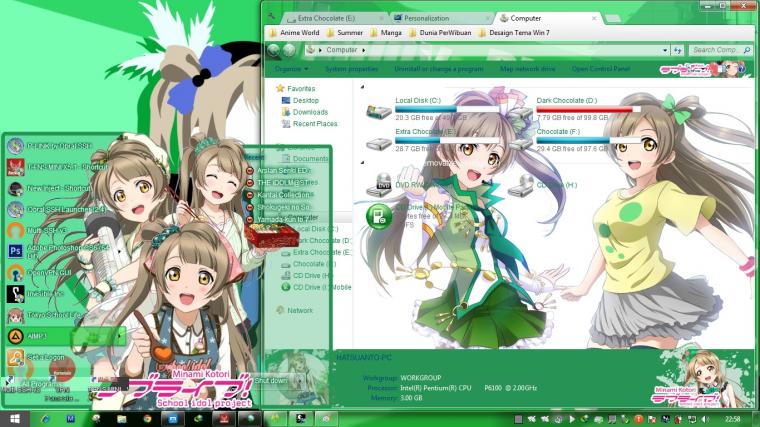Image resolution: width=760 pixels, height=427 pixels.
Task: Open the Desaign Tema Win 7 bookmark
Action: (x=514, y=33)
